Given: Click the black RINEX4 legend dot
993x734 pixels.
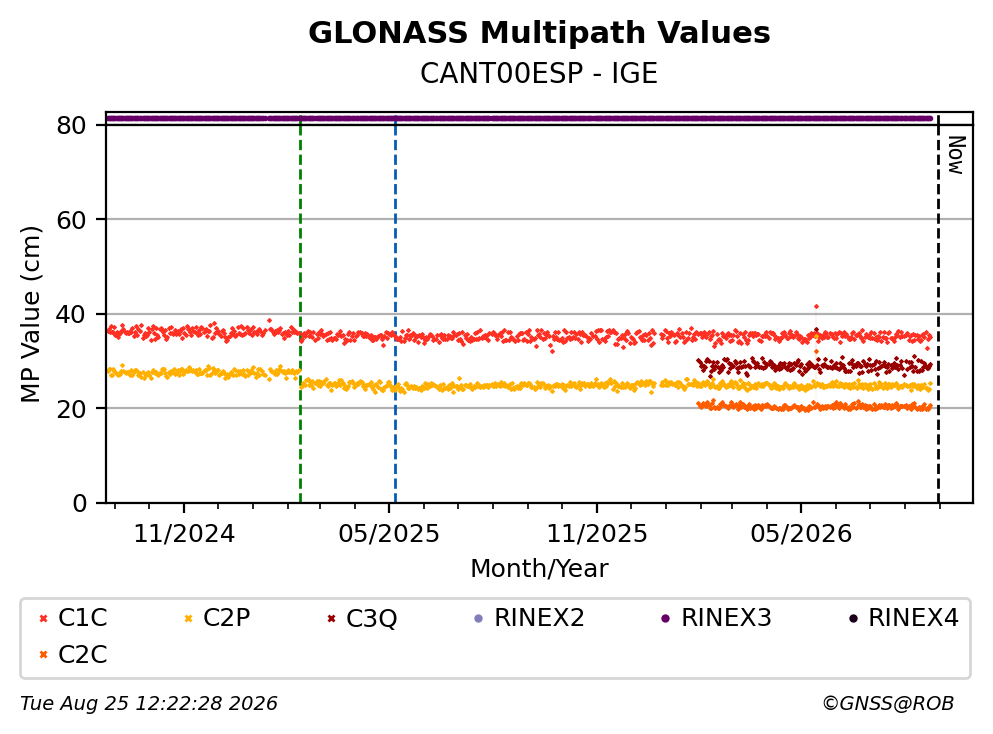Looking at the screenshot, I should [853, 619].
